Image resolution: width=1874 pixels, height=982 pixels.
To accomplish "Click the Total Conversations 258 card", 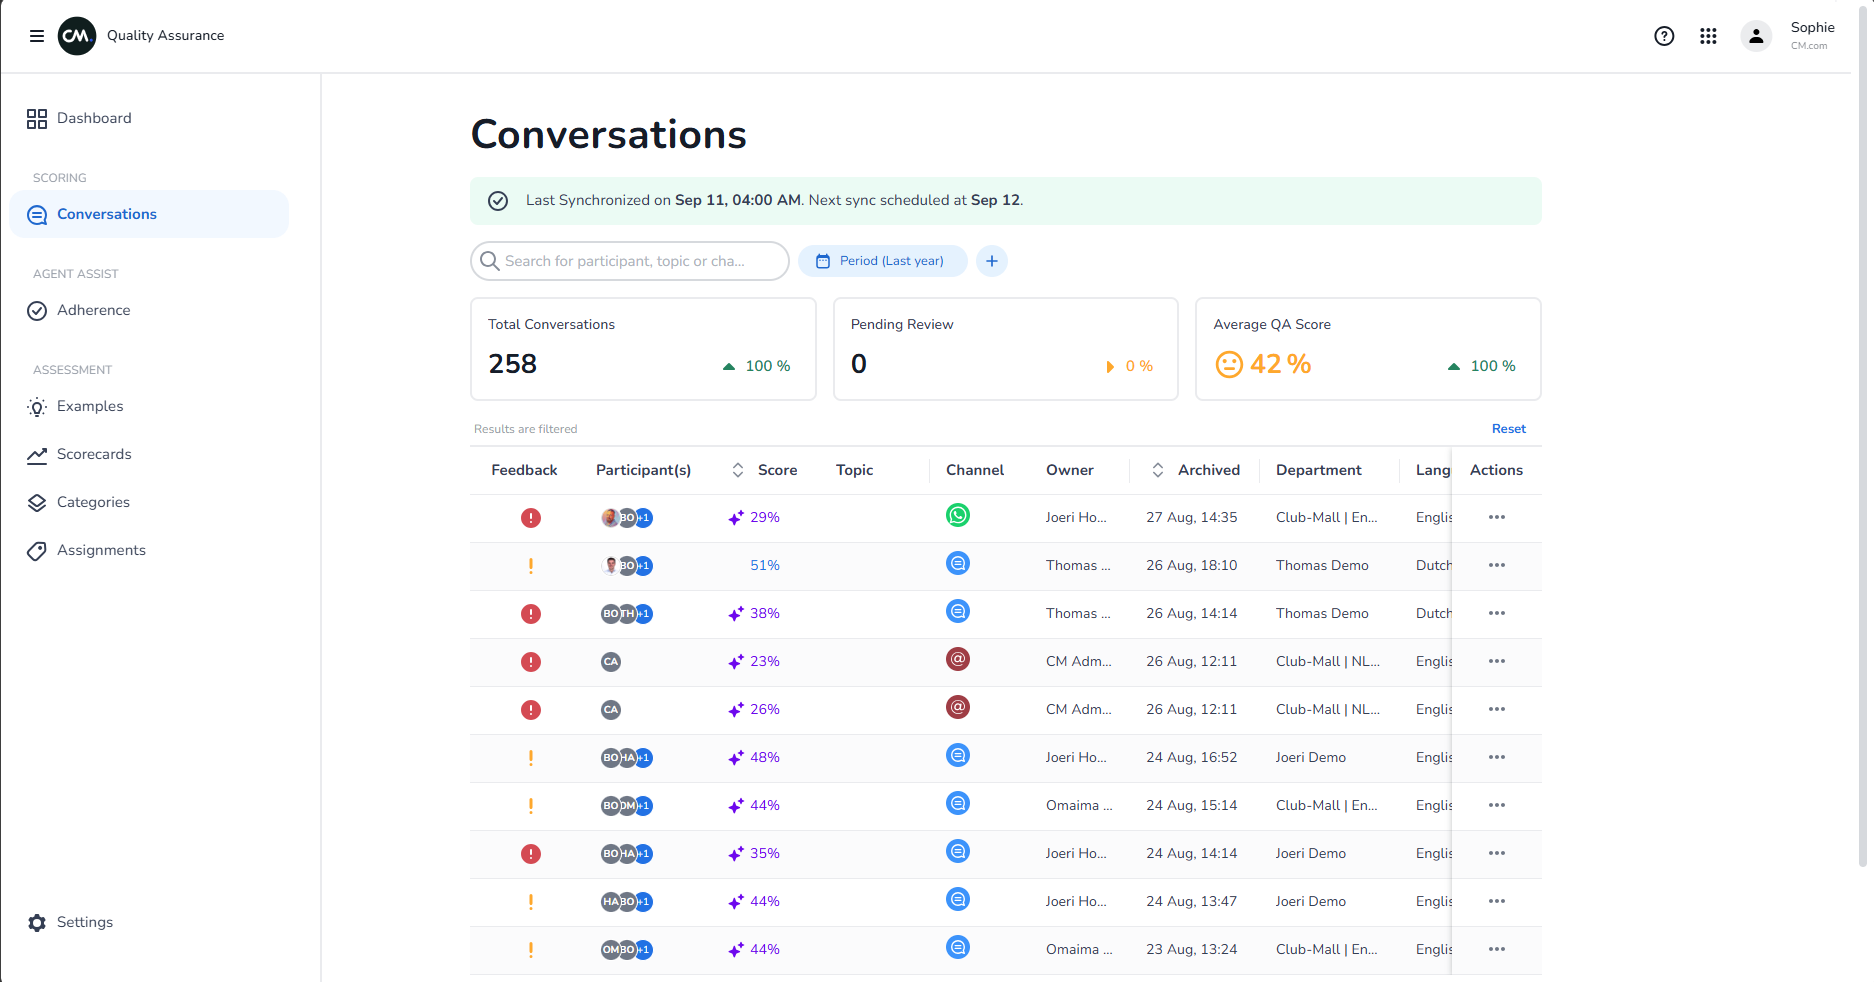I will [x=643, y=349].
